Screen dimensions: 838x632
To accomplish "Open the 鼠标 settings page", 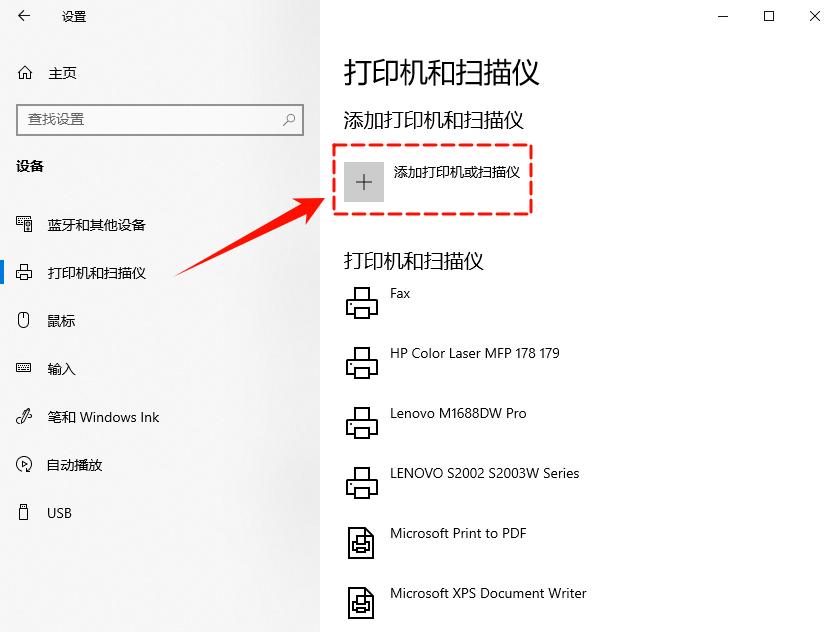I will [61, 321].
